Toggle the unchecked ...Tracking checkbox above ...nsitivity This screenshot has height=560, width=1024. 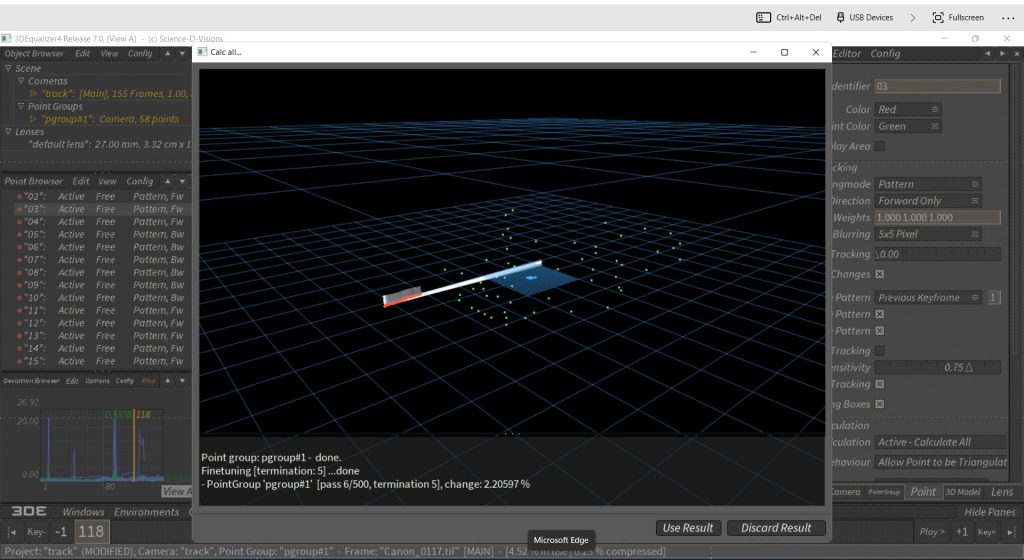pos(880,350)
